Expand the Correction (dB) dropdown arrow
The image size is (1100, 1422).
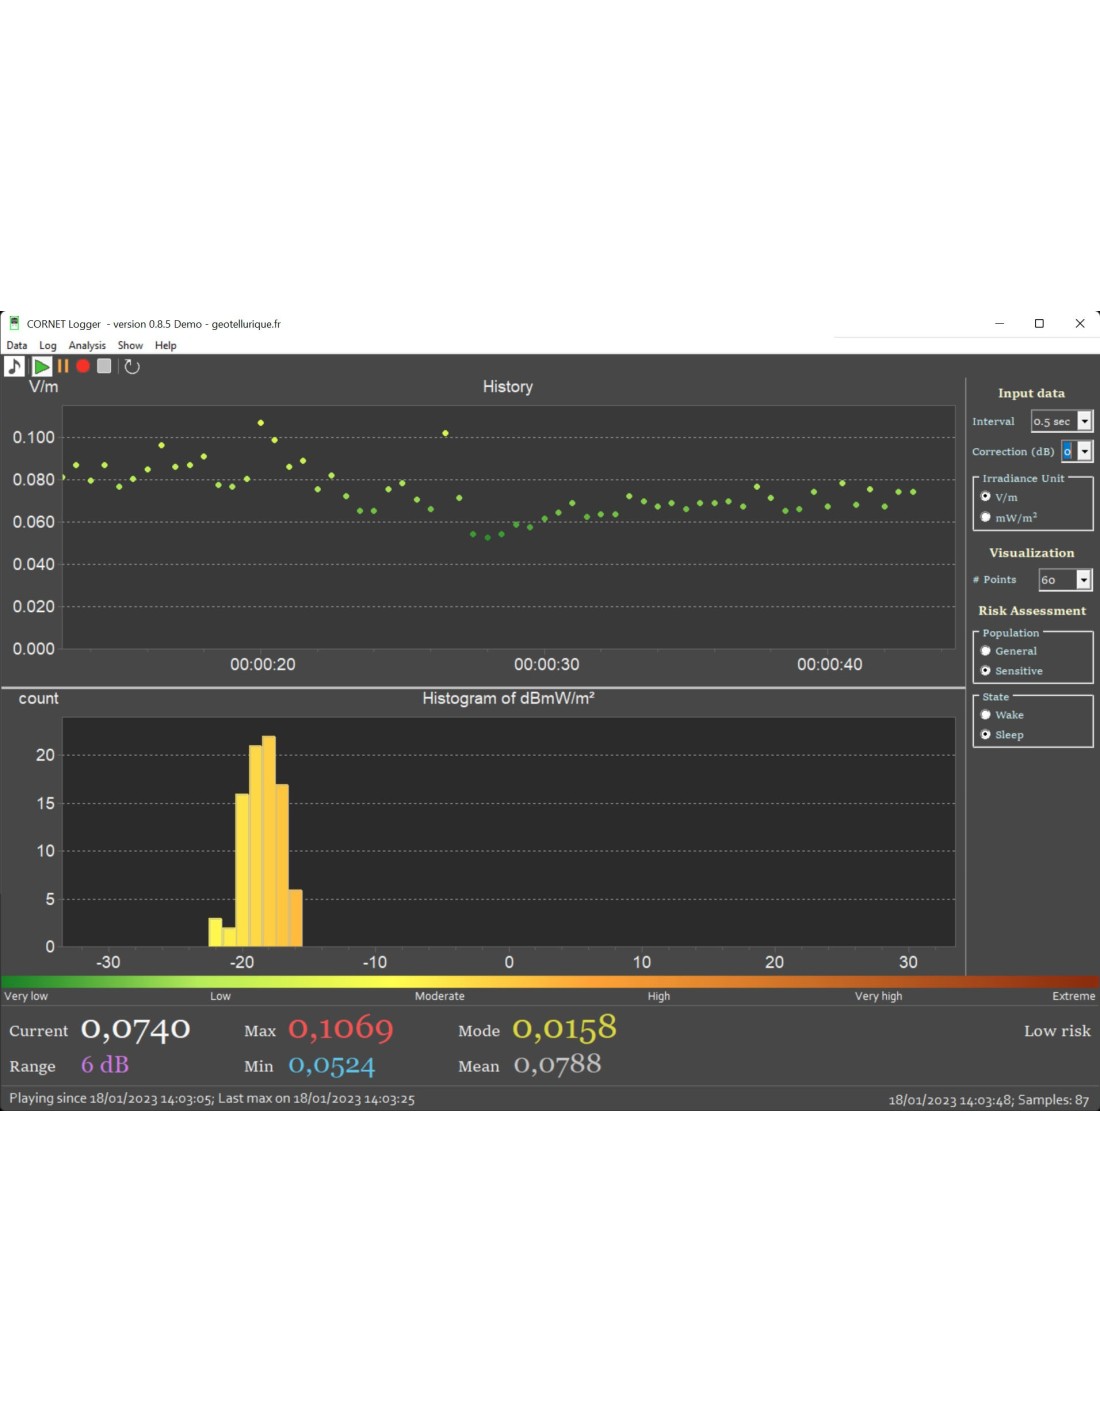point(1085,452)
